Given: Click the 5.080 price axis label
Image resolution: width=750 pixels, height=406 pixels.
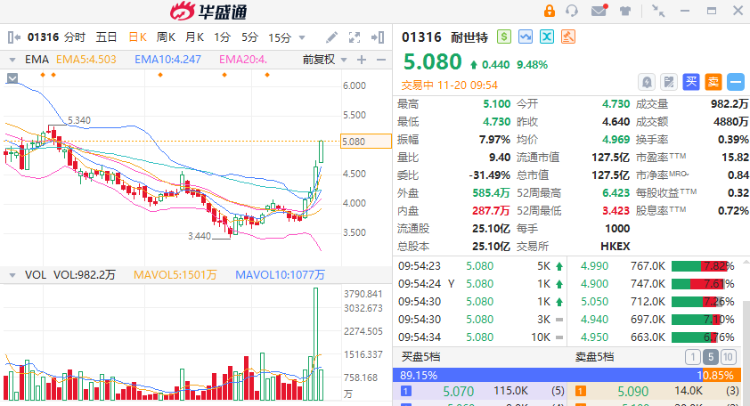Looking at the screenshot, I should [x=365, y=141].
